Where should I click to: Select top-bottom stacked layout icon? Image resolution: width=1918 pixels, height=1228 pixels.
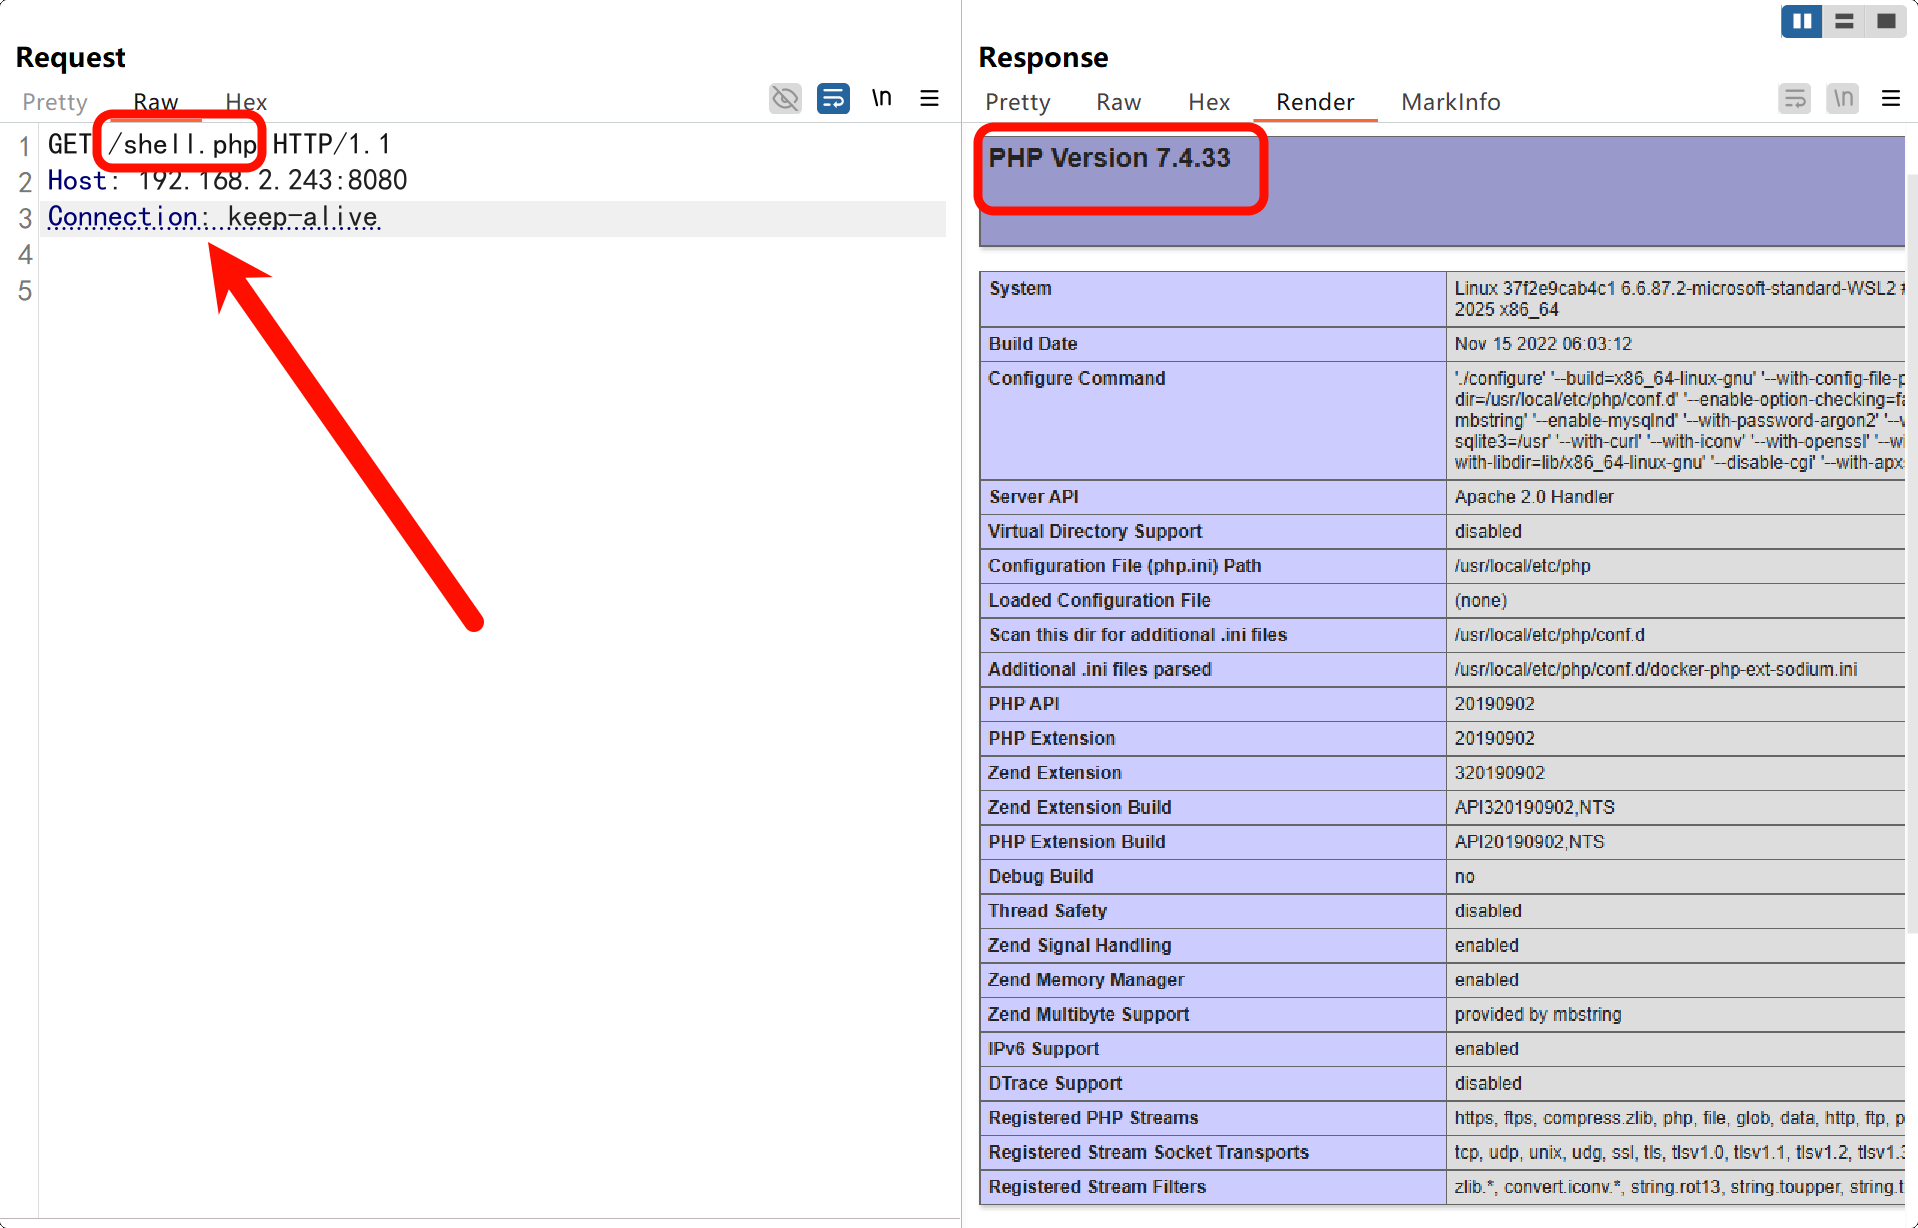pyautogui.click(x=1844, y=21)
